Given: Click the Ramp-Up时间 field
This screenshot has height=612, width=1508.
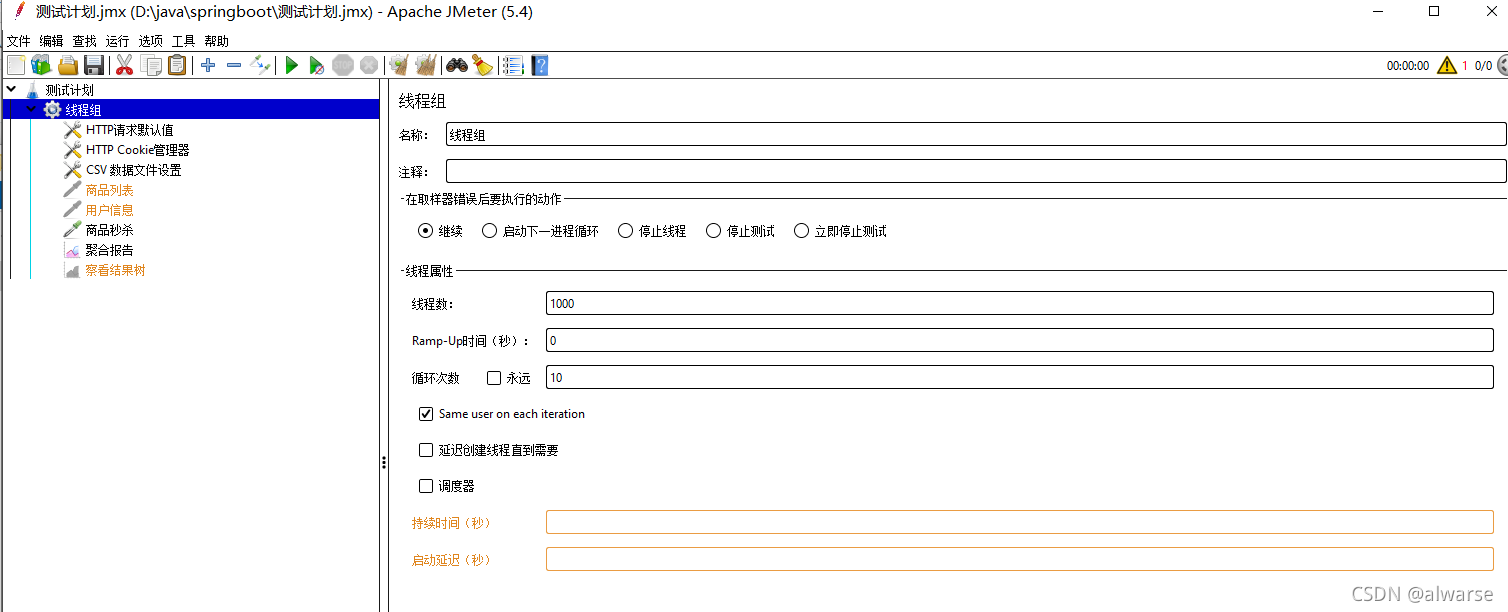Looking at the screenshot, I should [1019, 340].
